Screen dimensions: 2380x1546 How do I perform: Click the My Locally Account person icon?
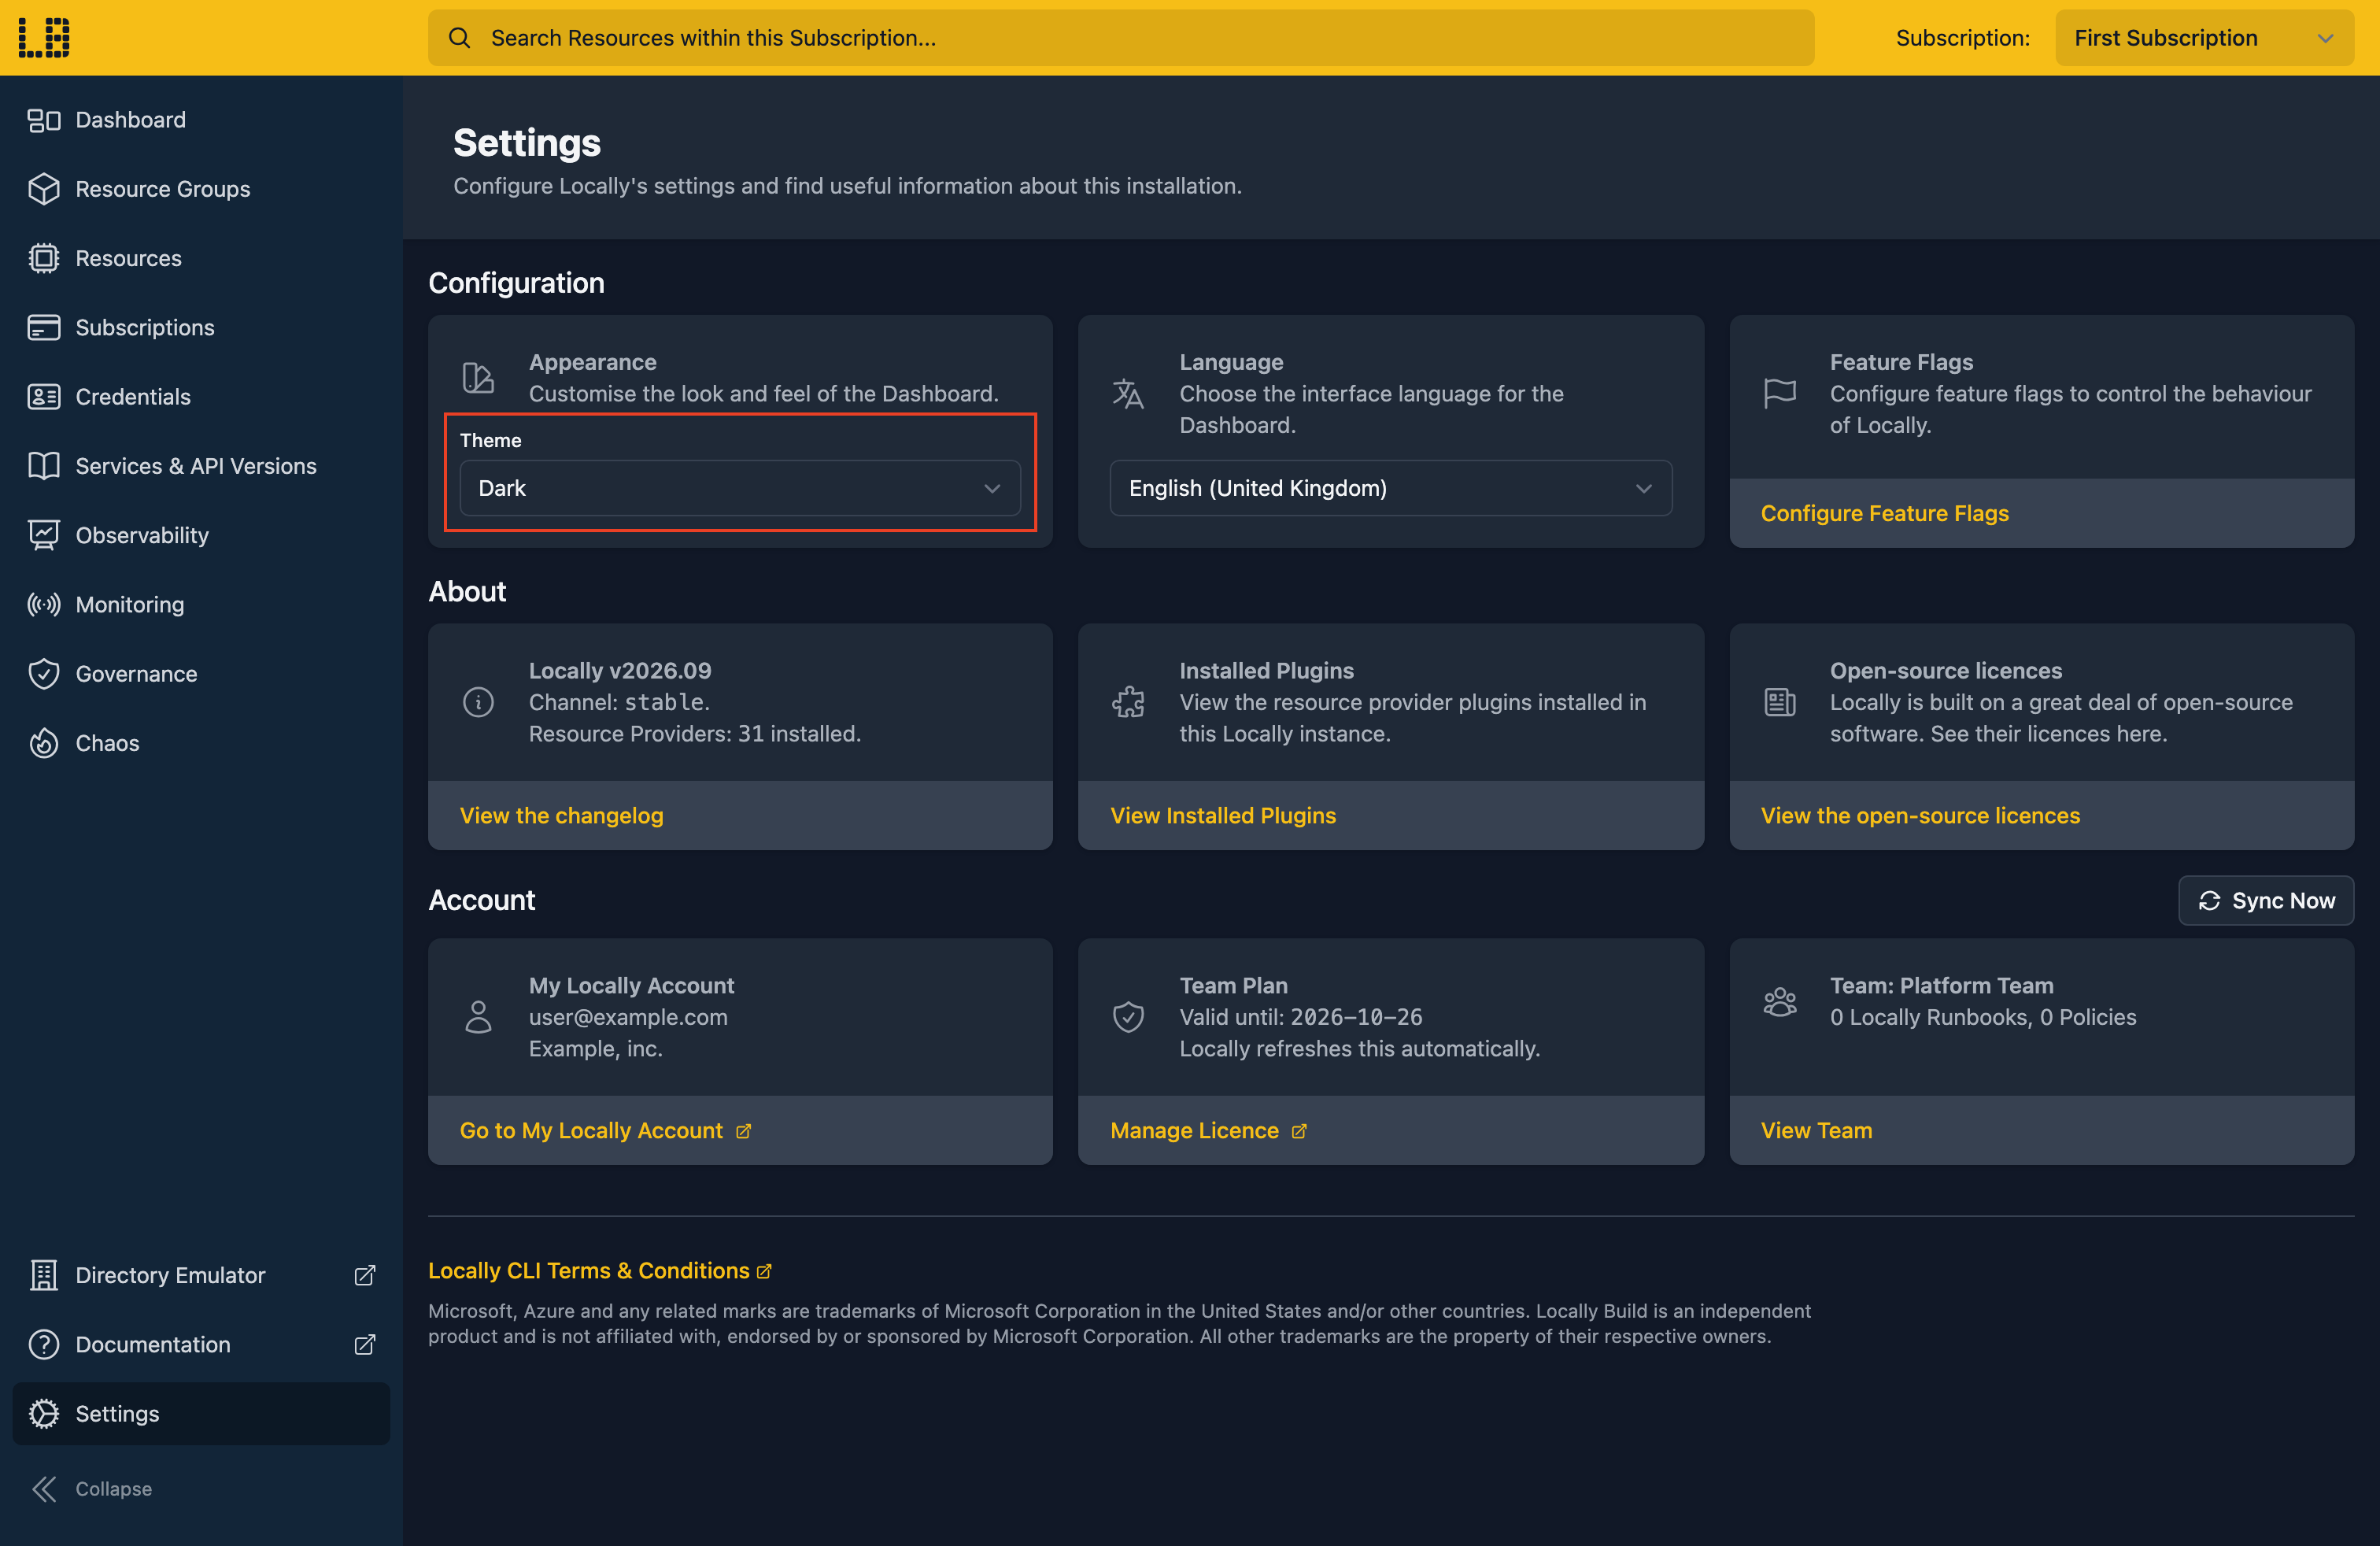[x=478, y=1017]
